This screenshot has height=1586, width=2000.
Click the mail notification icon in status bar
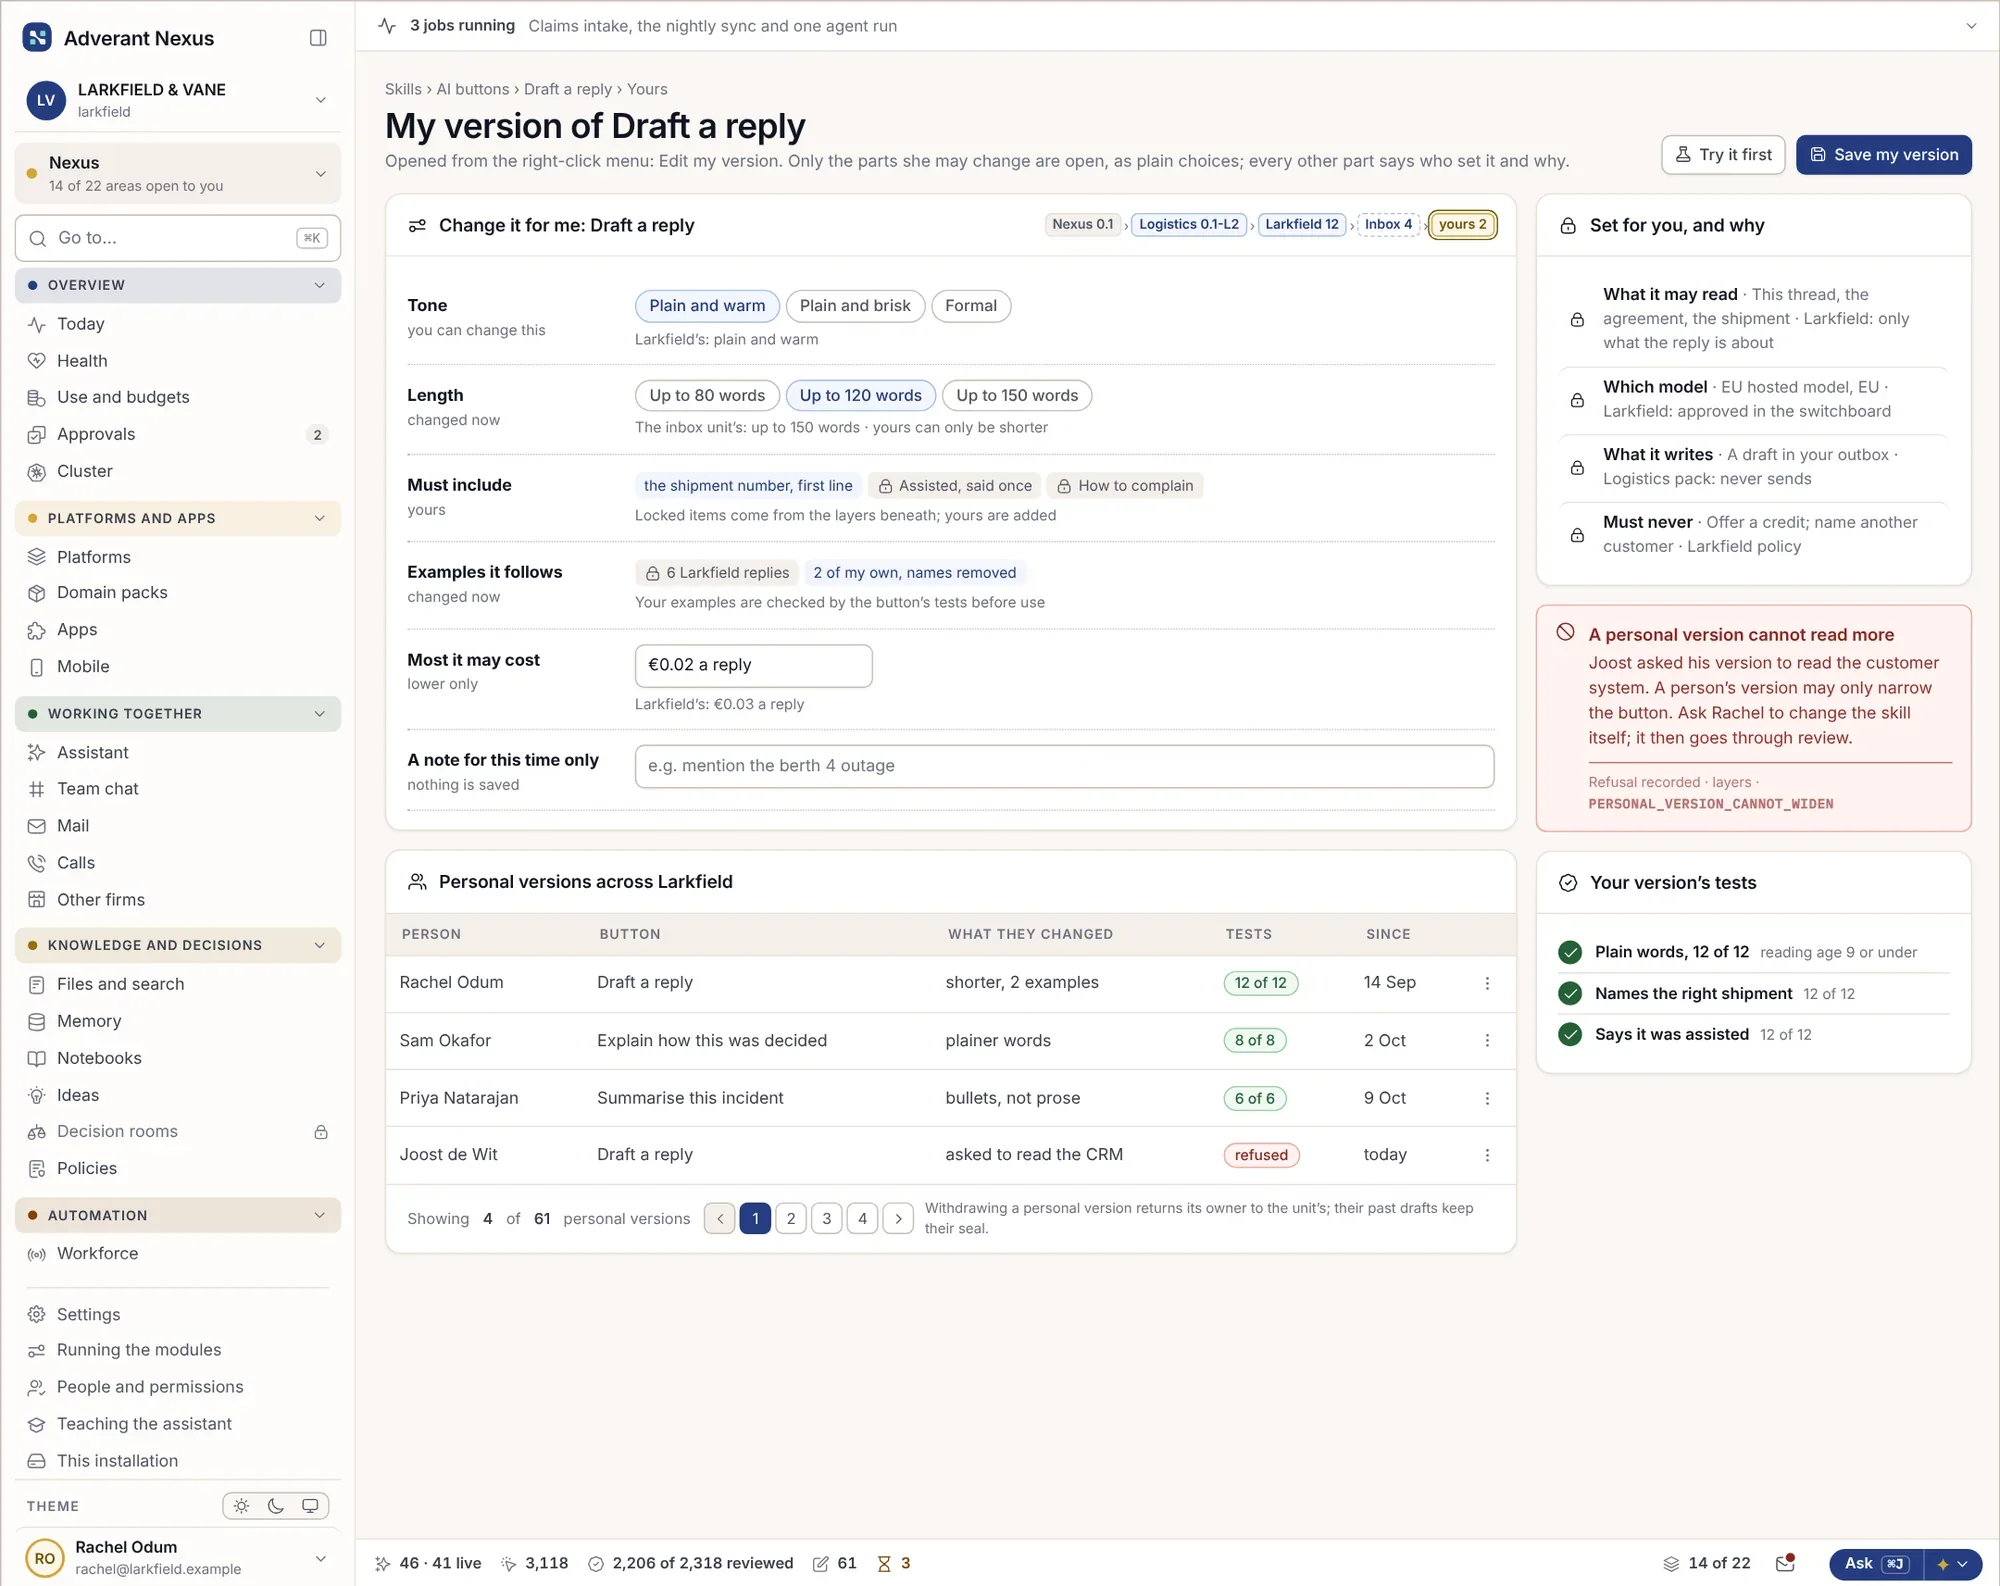point(1785,1563)
